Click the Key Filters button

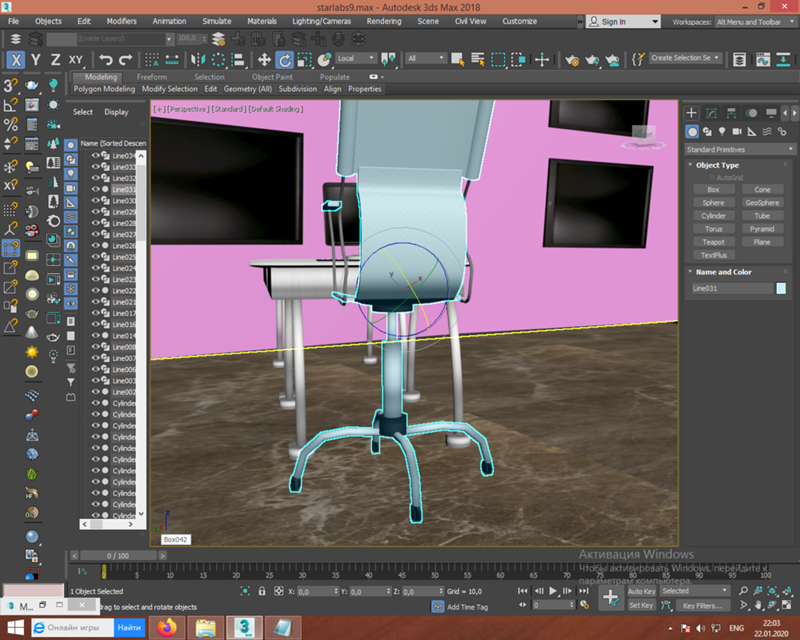click(702, 606)
